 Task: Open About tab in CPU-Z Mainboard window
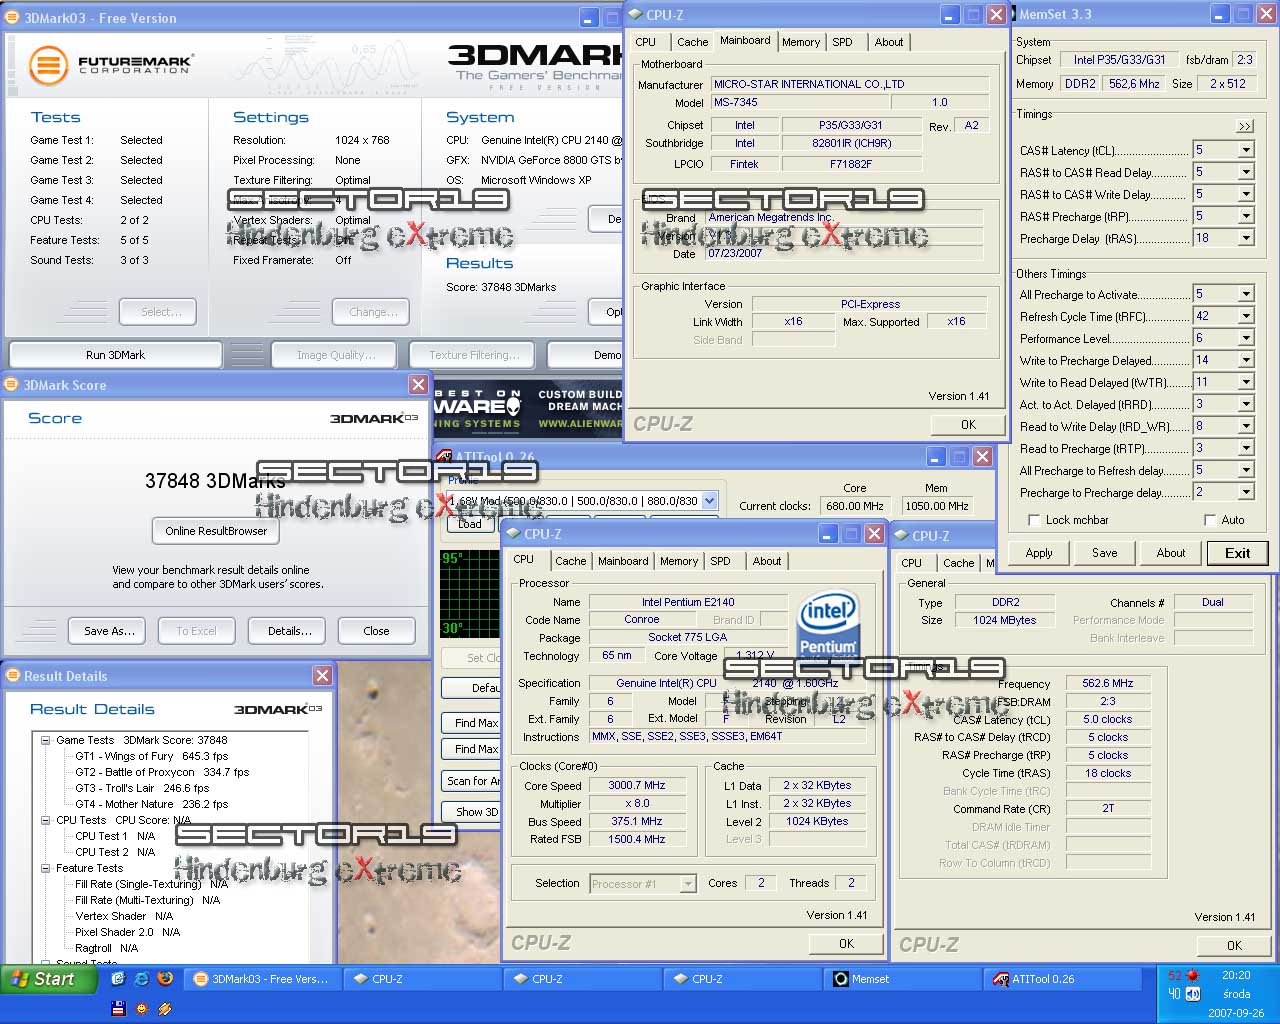click(889, 42)
